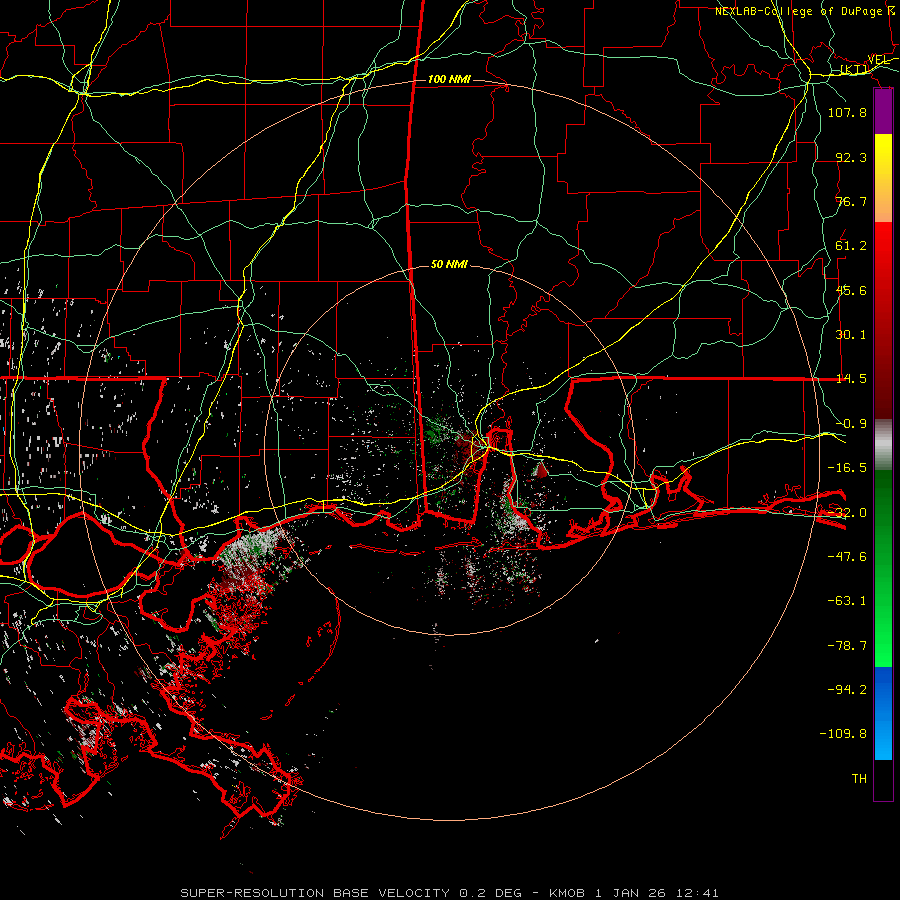Select the 30.1 scale value
900x900 pixels.
pos(851,335)
